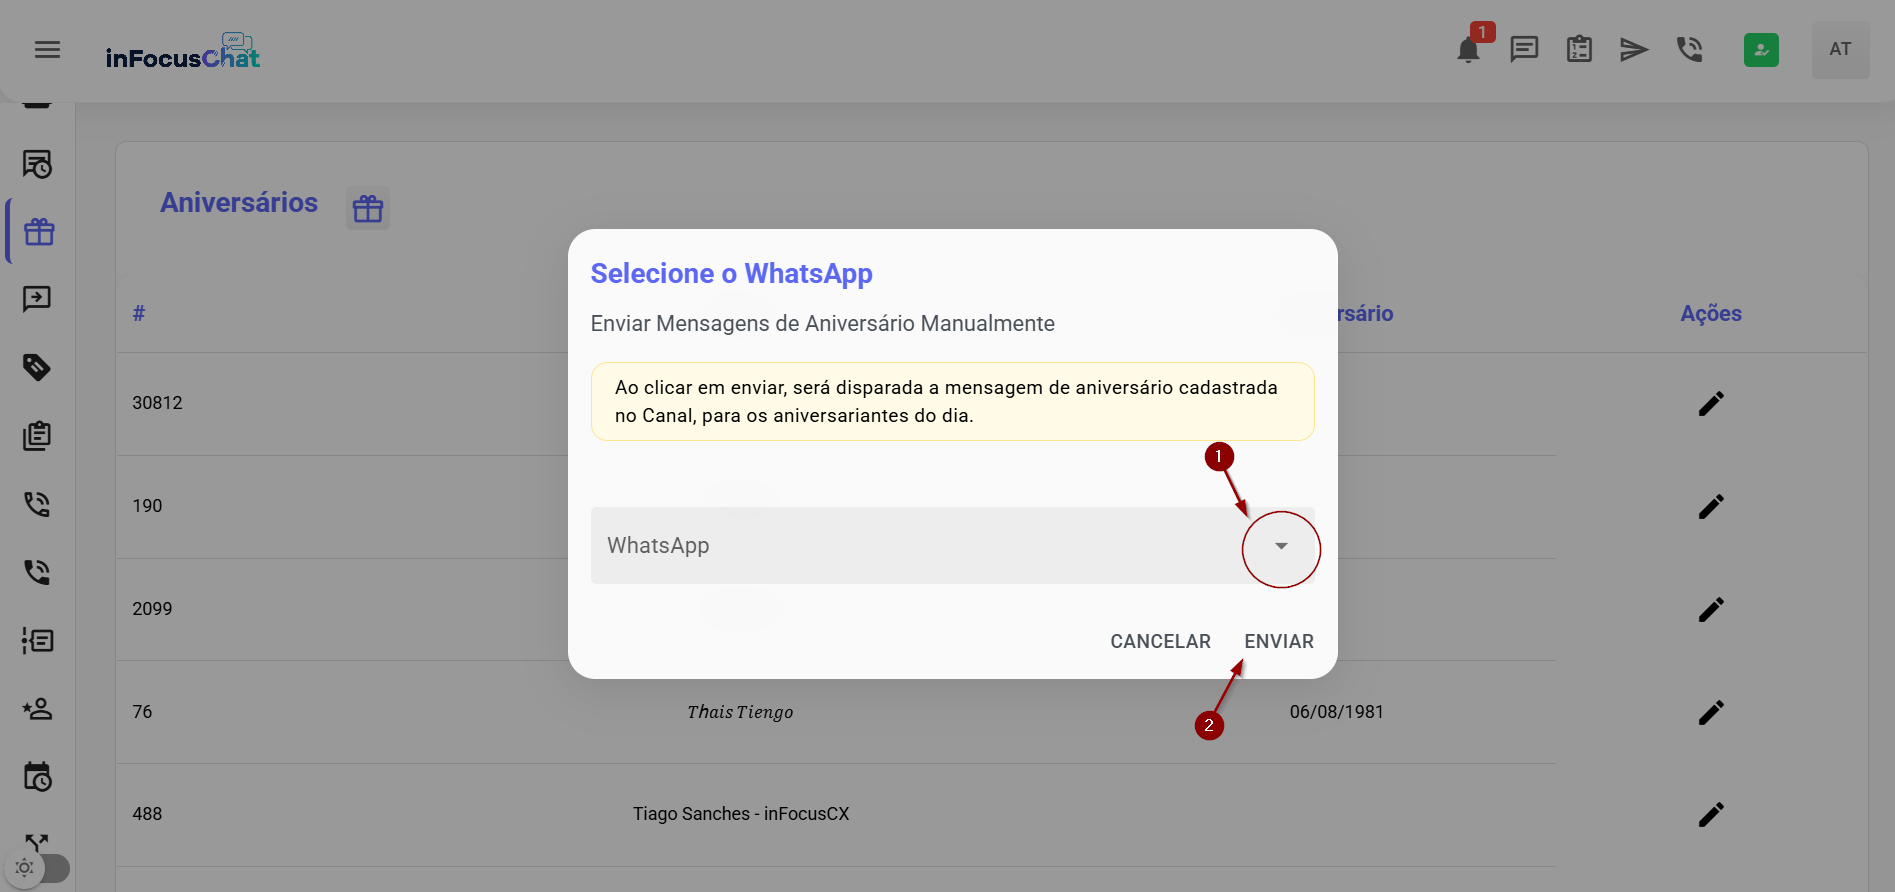This screenshot has height=892, width=1895.
Task: Open the schedule calendar sidebar item
Action: tap(37, 777)
